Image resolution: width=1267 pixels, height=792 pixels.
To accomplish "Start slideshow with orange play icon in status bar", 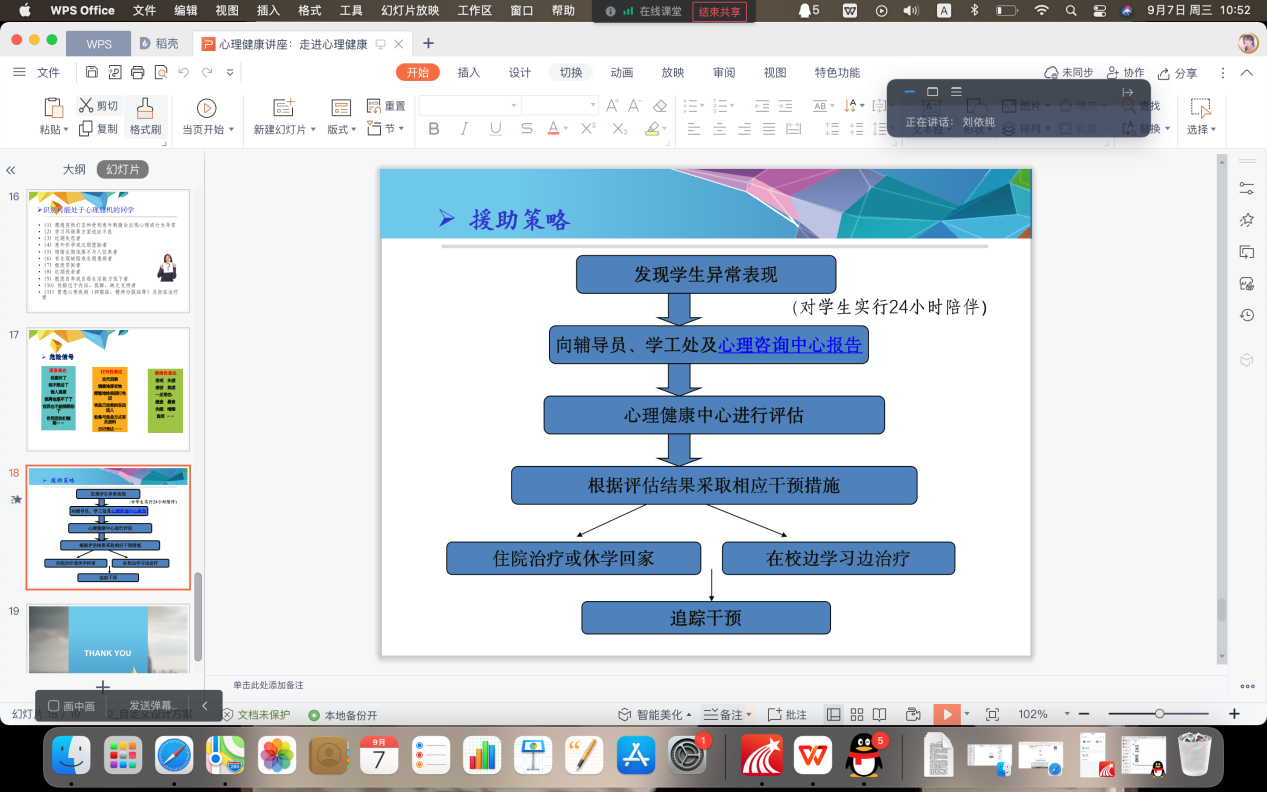I will point(945,714).
